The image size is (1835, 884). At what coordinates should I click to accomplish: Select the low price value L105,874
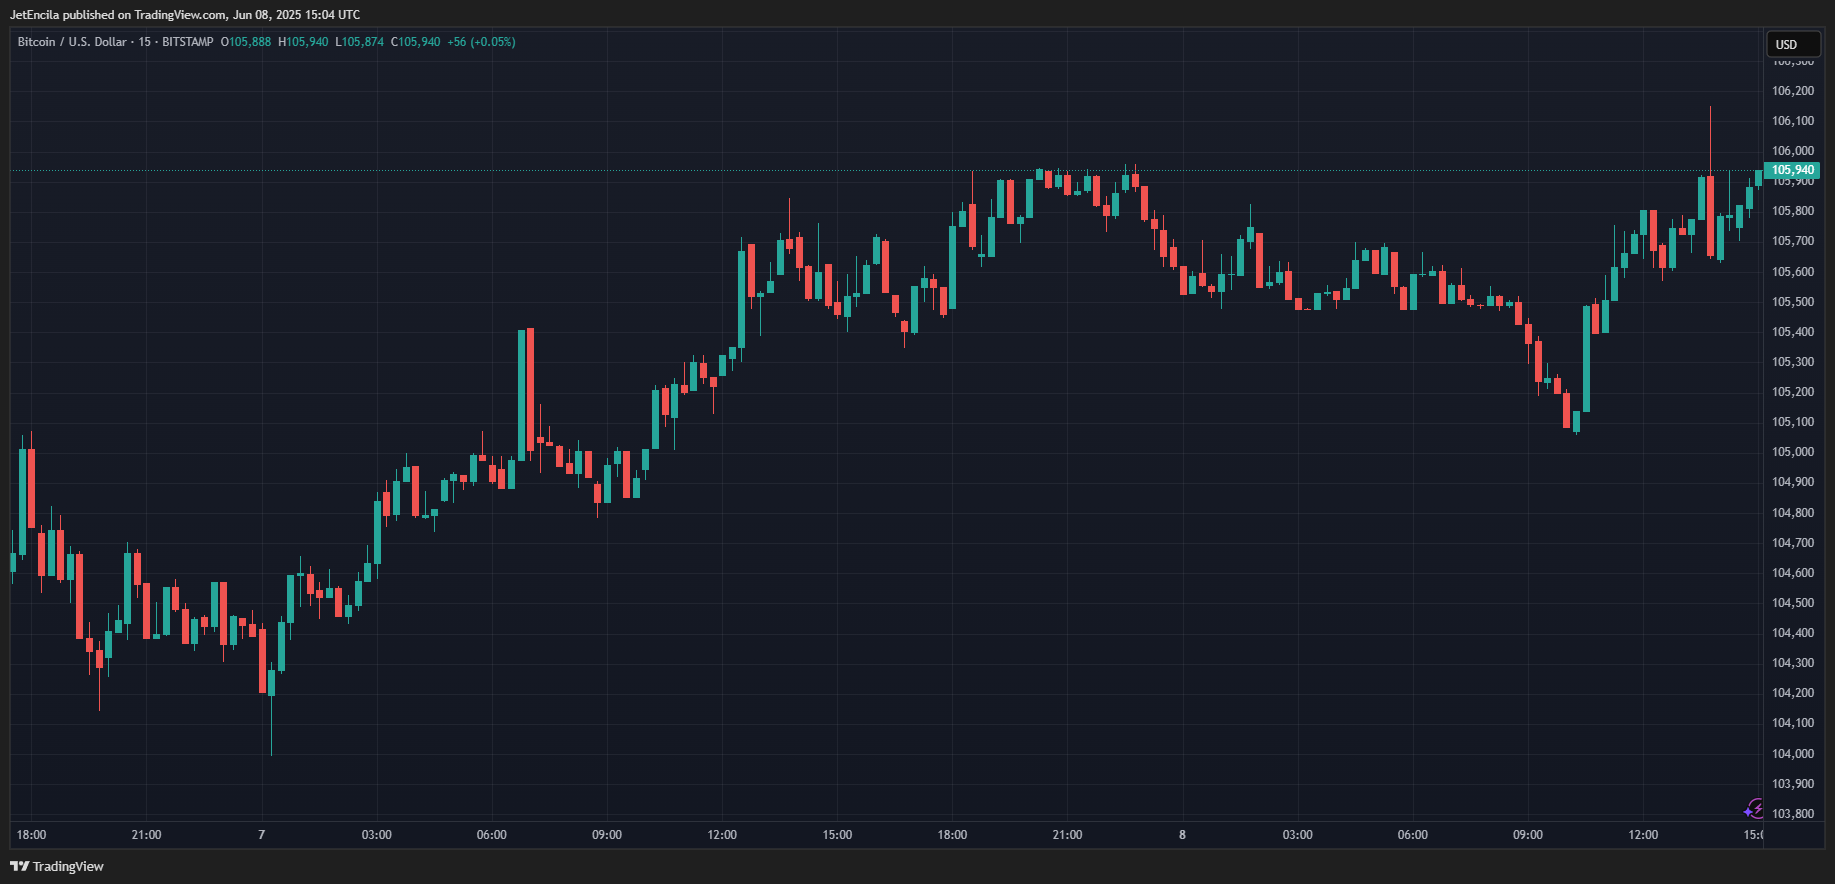pyautogui.click(x=359, y=42)
